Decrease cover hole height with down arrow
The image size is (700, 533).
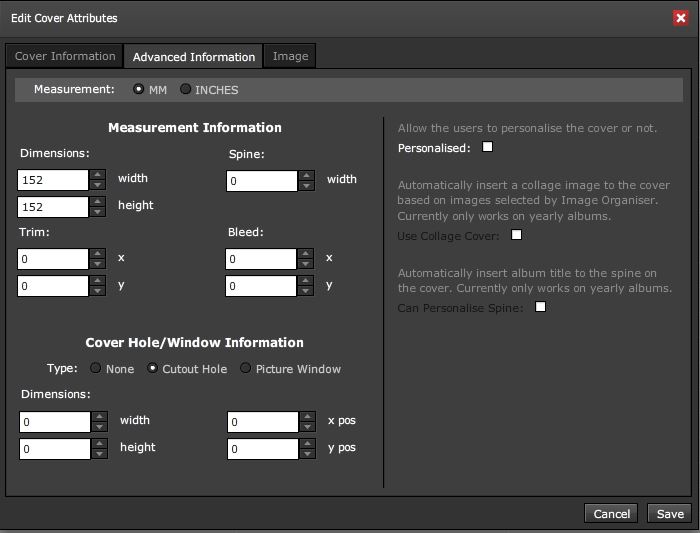[99, 454]
